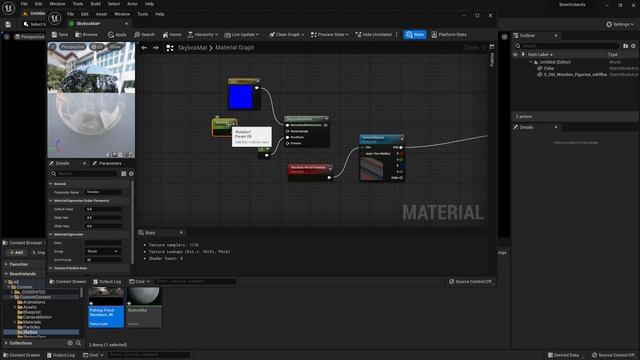Expand the Favorites section
640x360 pixels.
pyautogui.click(x=6, y=264)
